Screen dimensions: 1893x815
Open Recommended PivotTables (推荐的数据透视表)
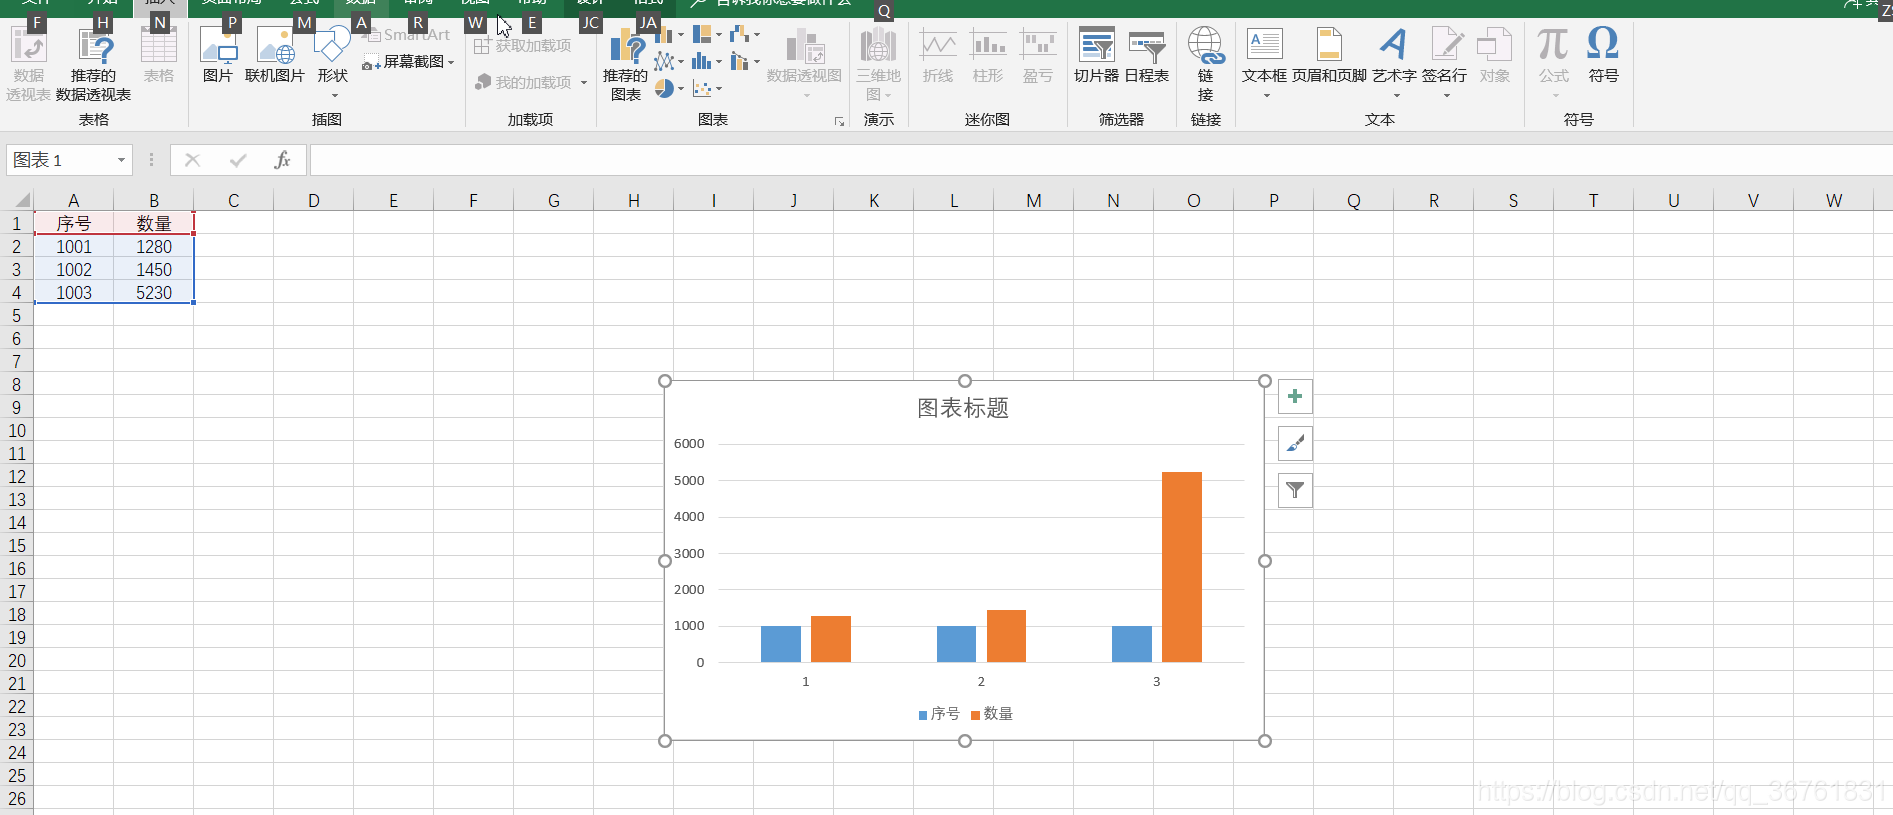(93, 63)
